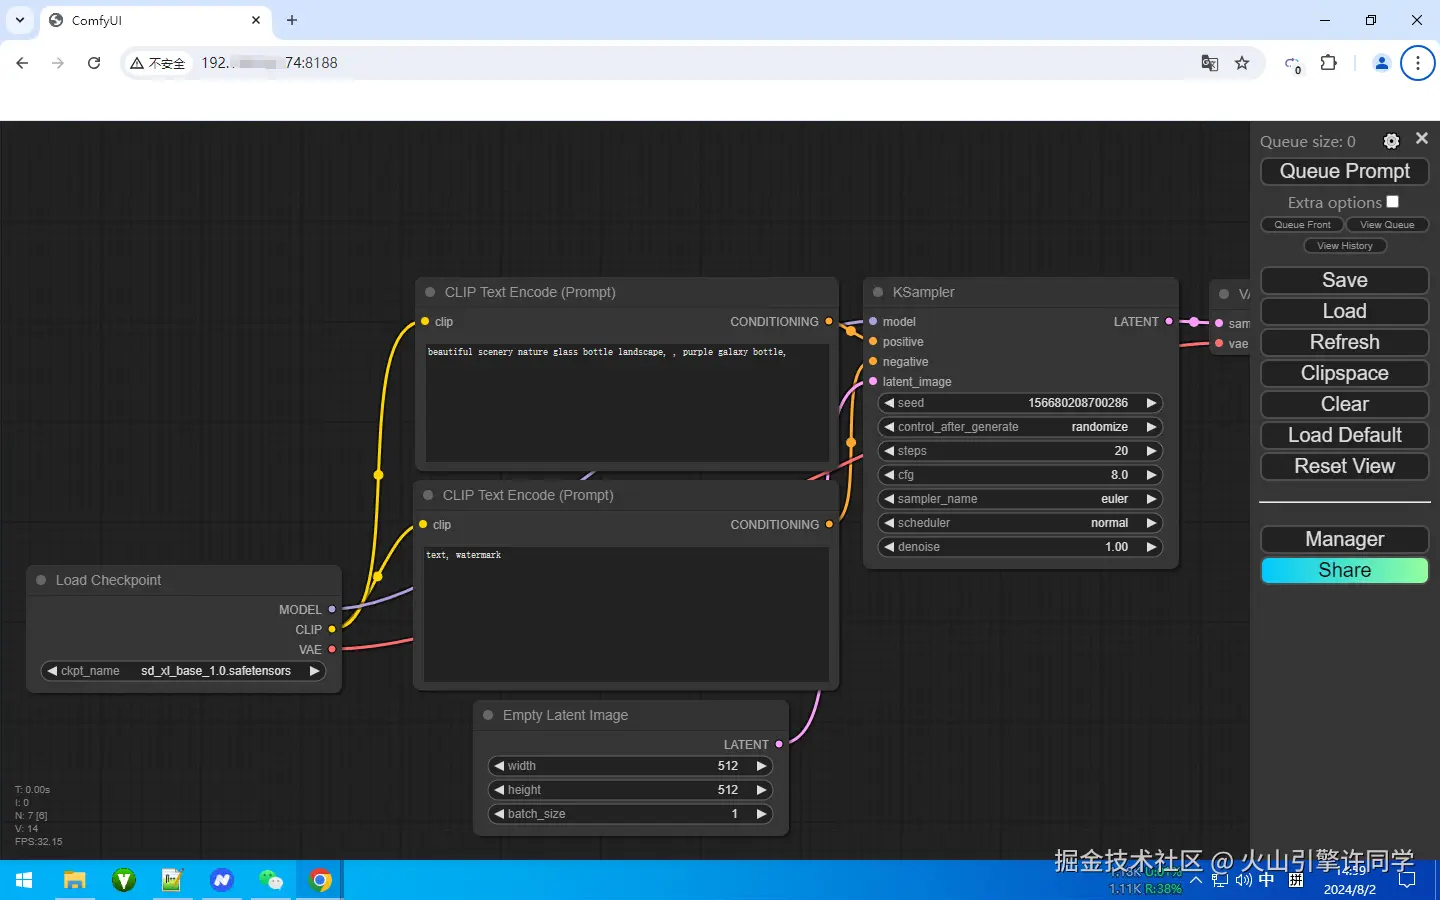Open Chrome three-dot menu

1417,63
